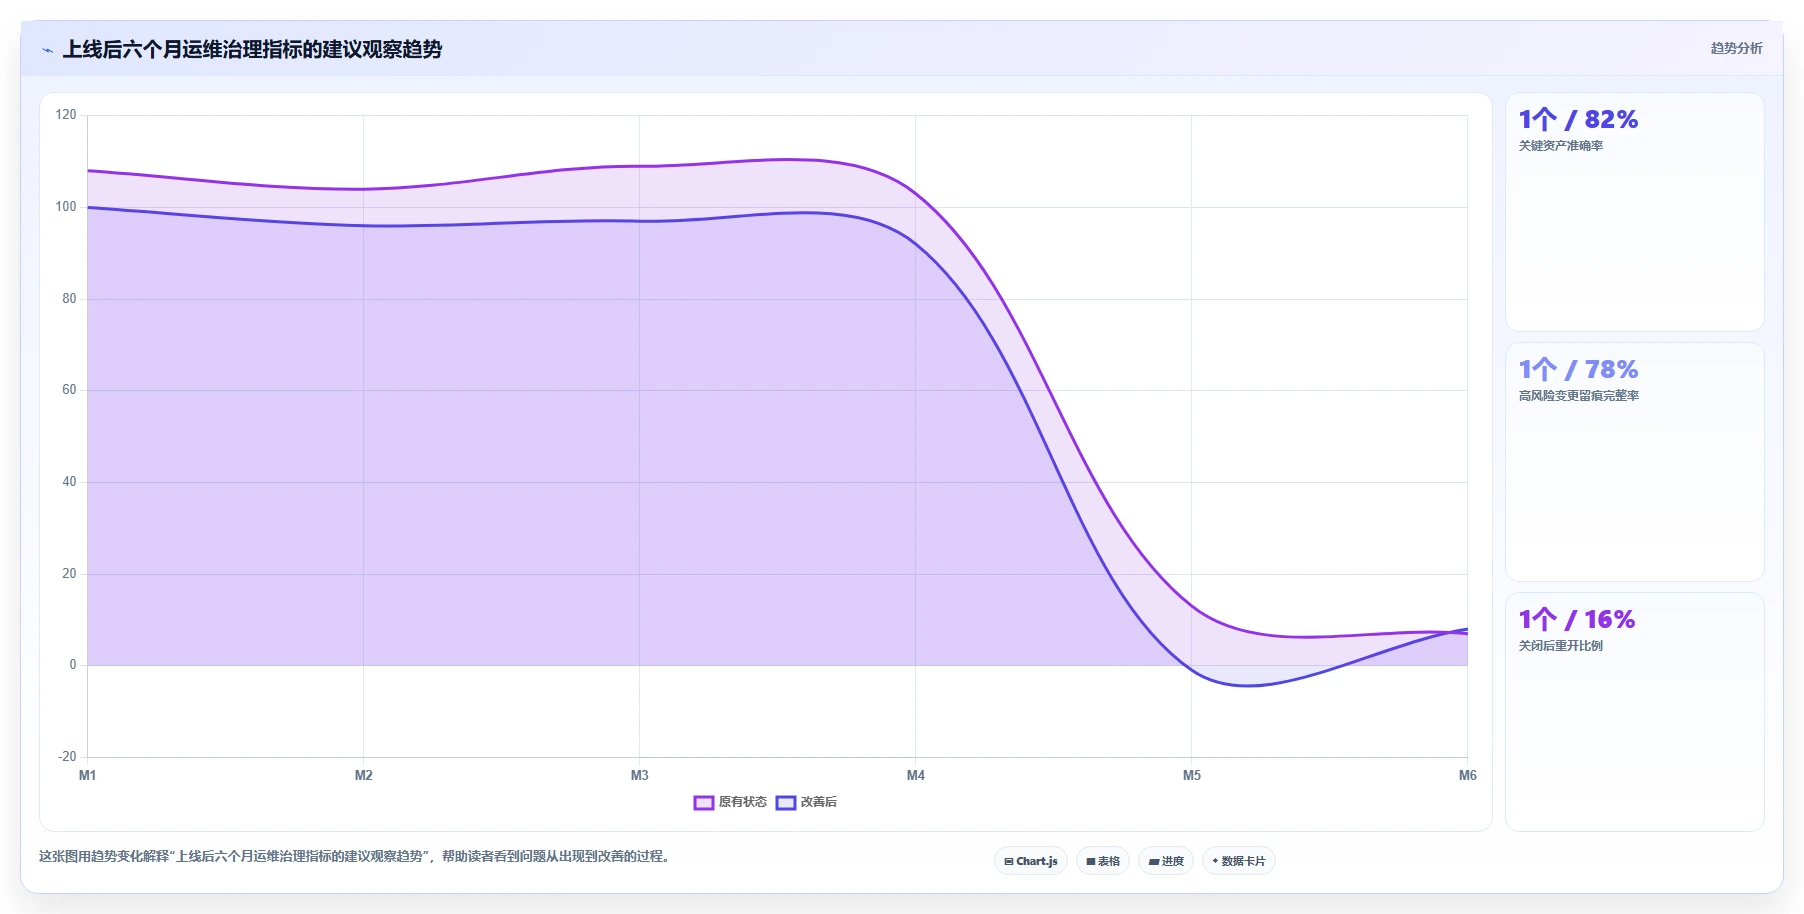
Task: Click the 1个 / 16% value text
Action: point(1577,620)
